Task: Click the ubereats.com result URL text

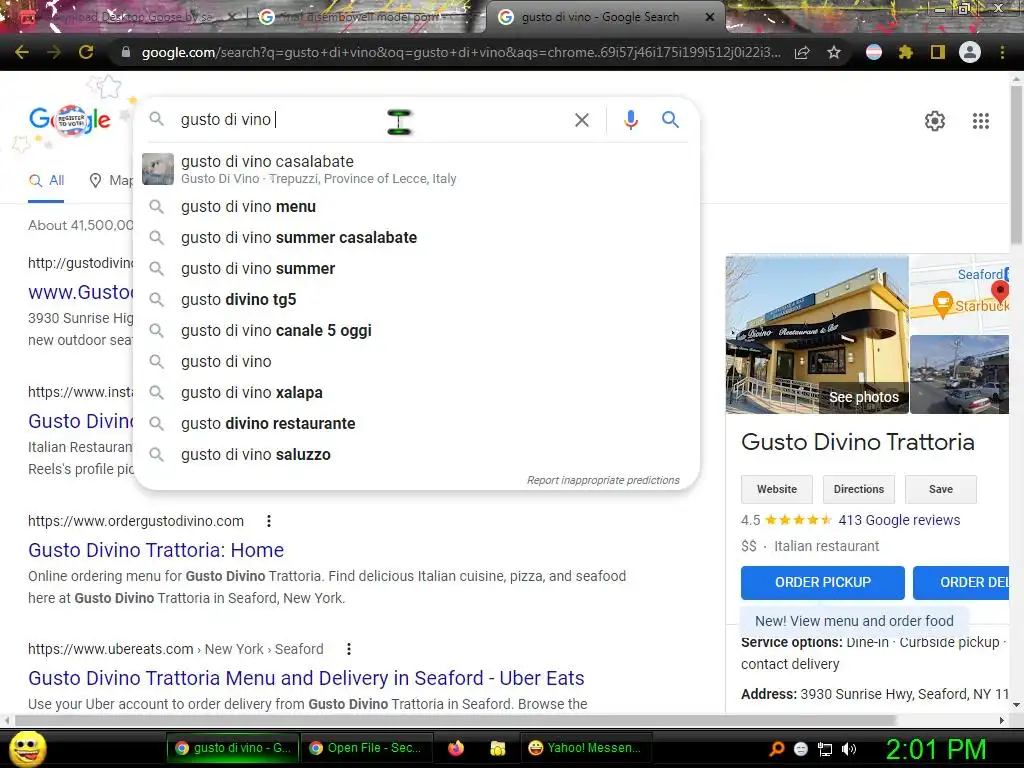Action: tap(176, 649)
